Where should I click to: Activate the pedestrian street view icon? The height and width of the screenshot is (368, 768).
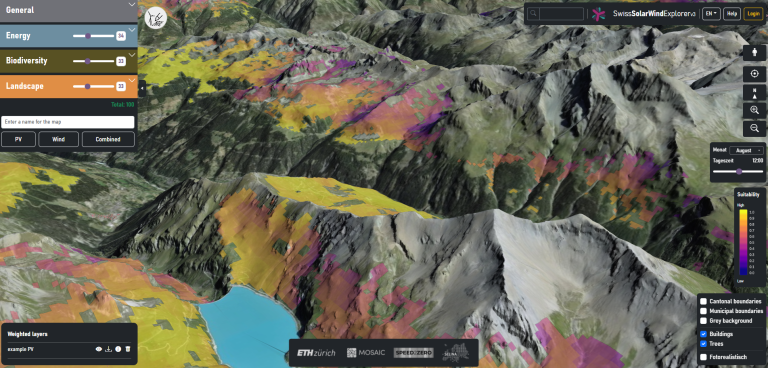pyautogui.click(x=754, y=52)
